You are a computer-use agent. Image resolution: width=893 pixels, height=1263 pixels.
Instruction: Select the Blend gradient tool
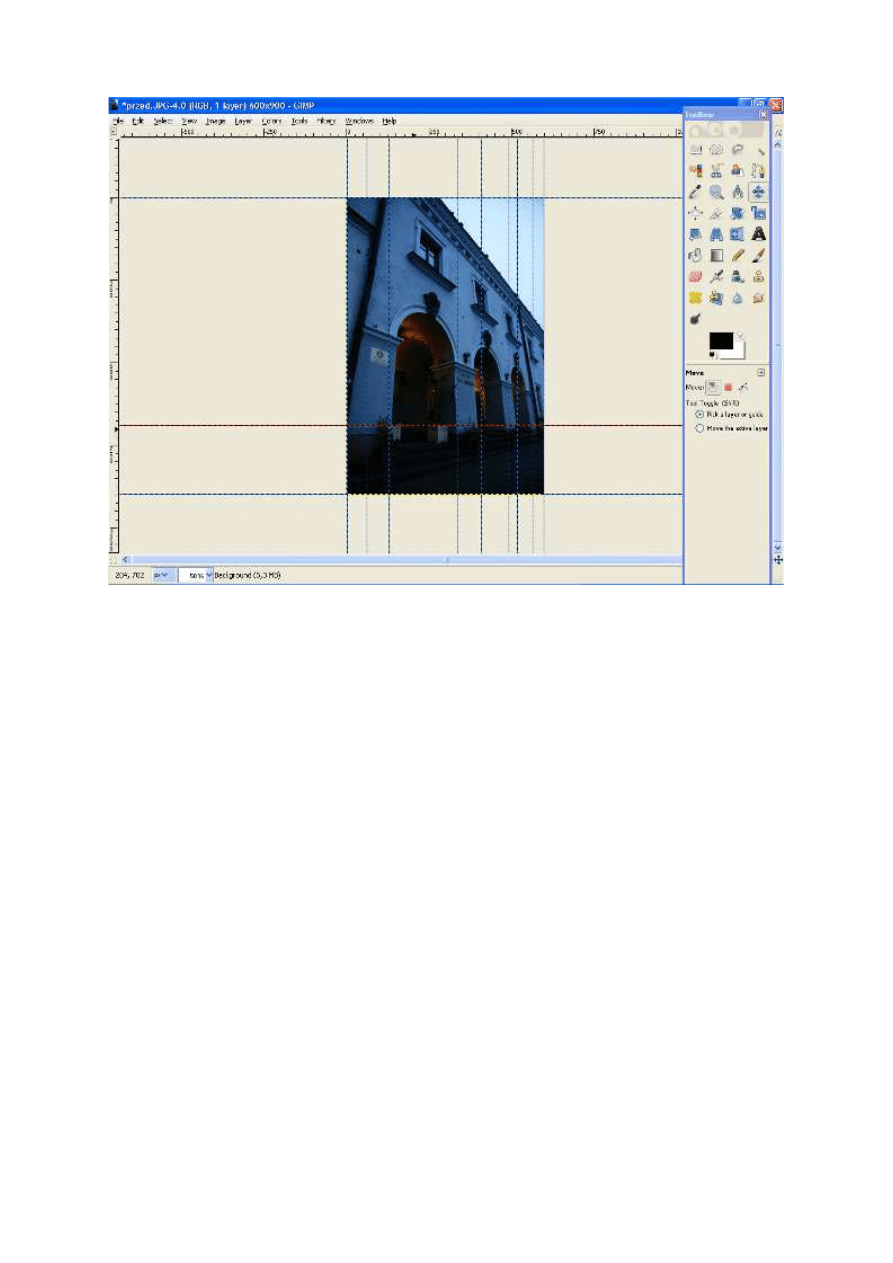(717, 253)
